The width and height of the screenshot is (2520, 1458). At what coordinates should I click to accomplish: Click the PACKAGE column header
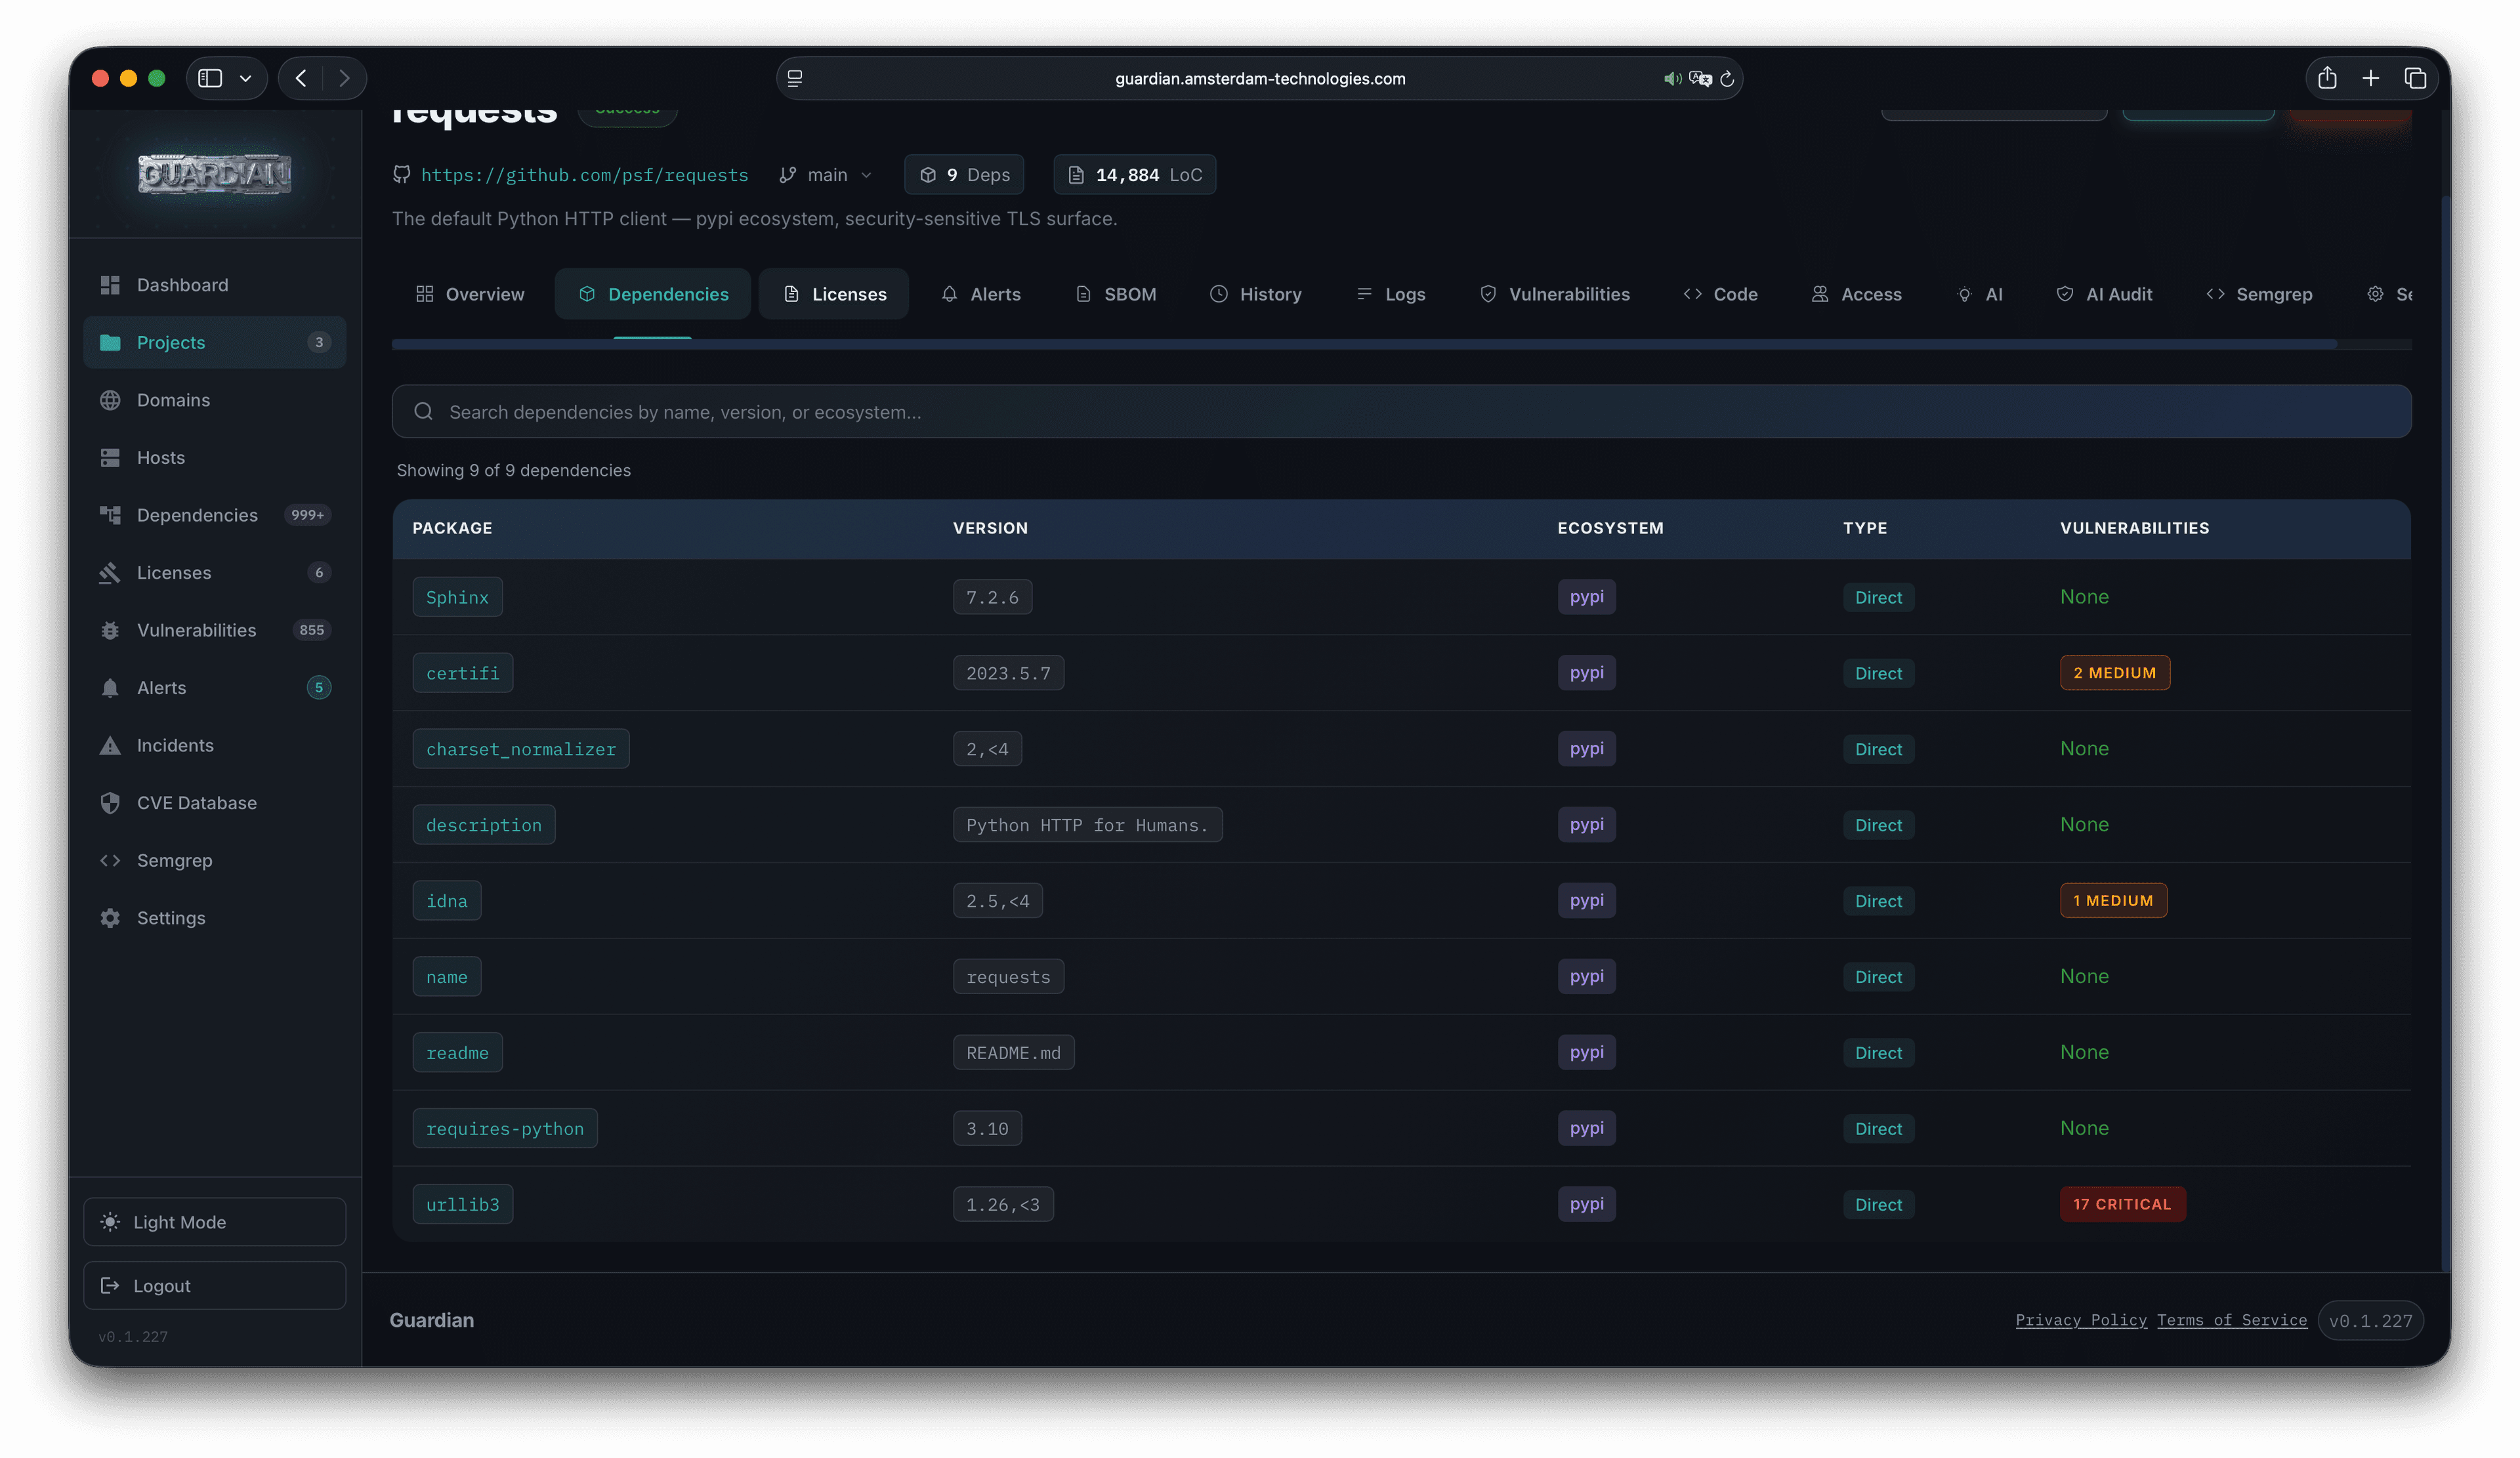click(452, 528)
